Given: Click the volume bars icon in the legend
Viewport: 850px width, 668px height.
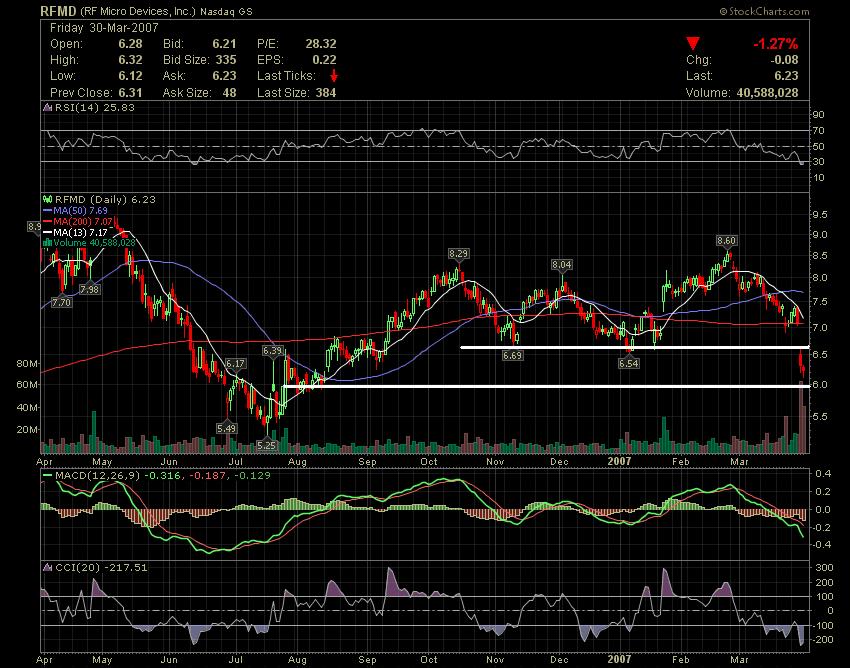Looking at the screenshot, I should click(47, 243).
